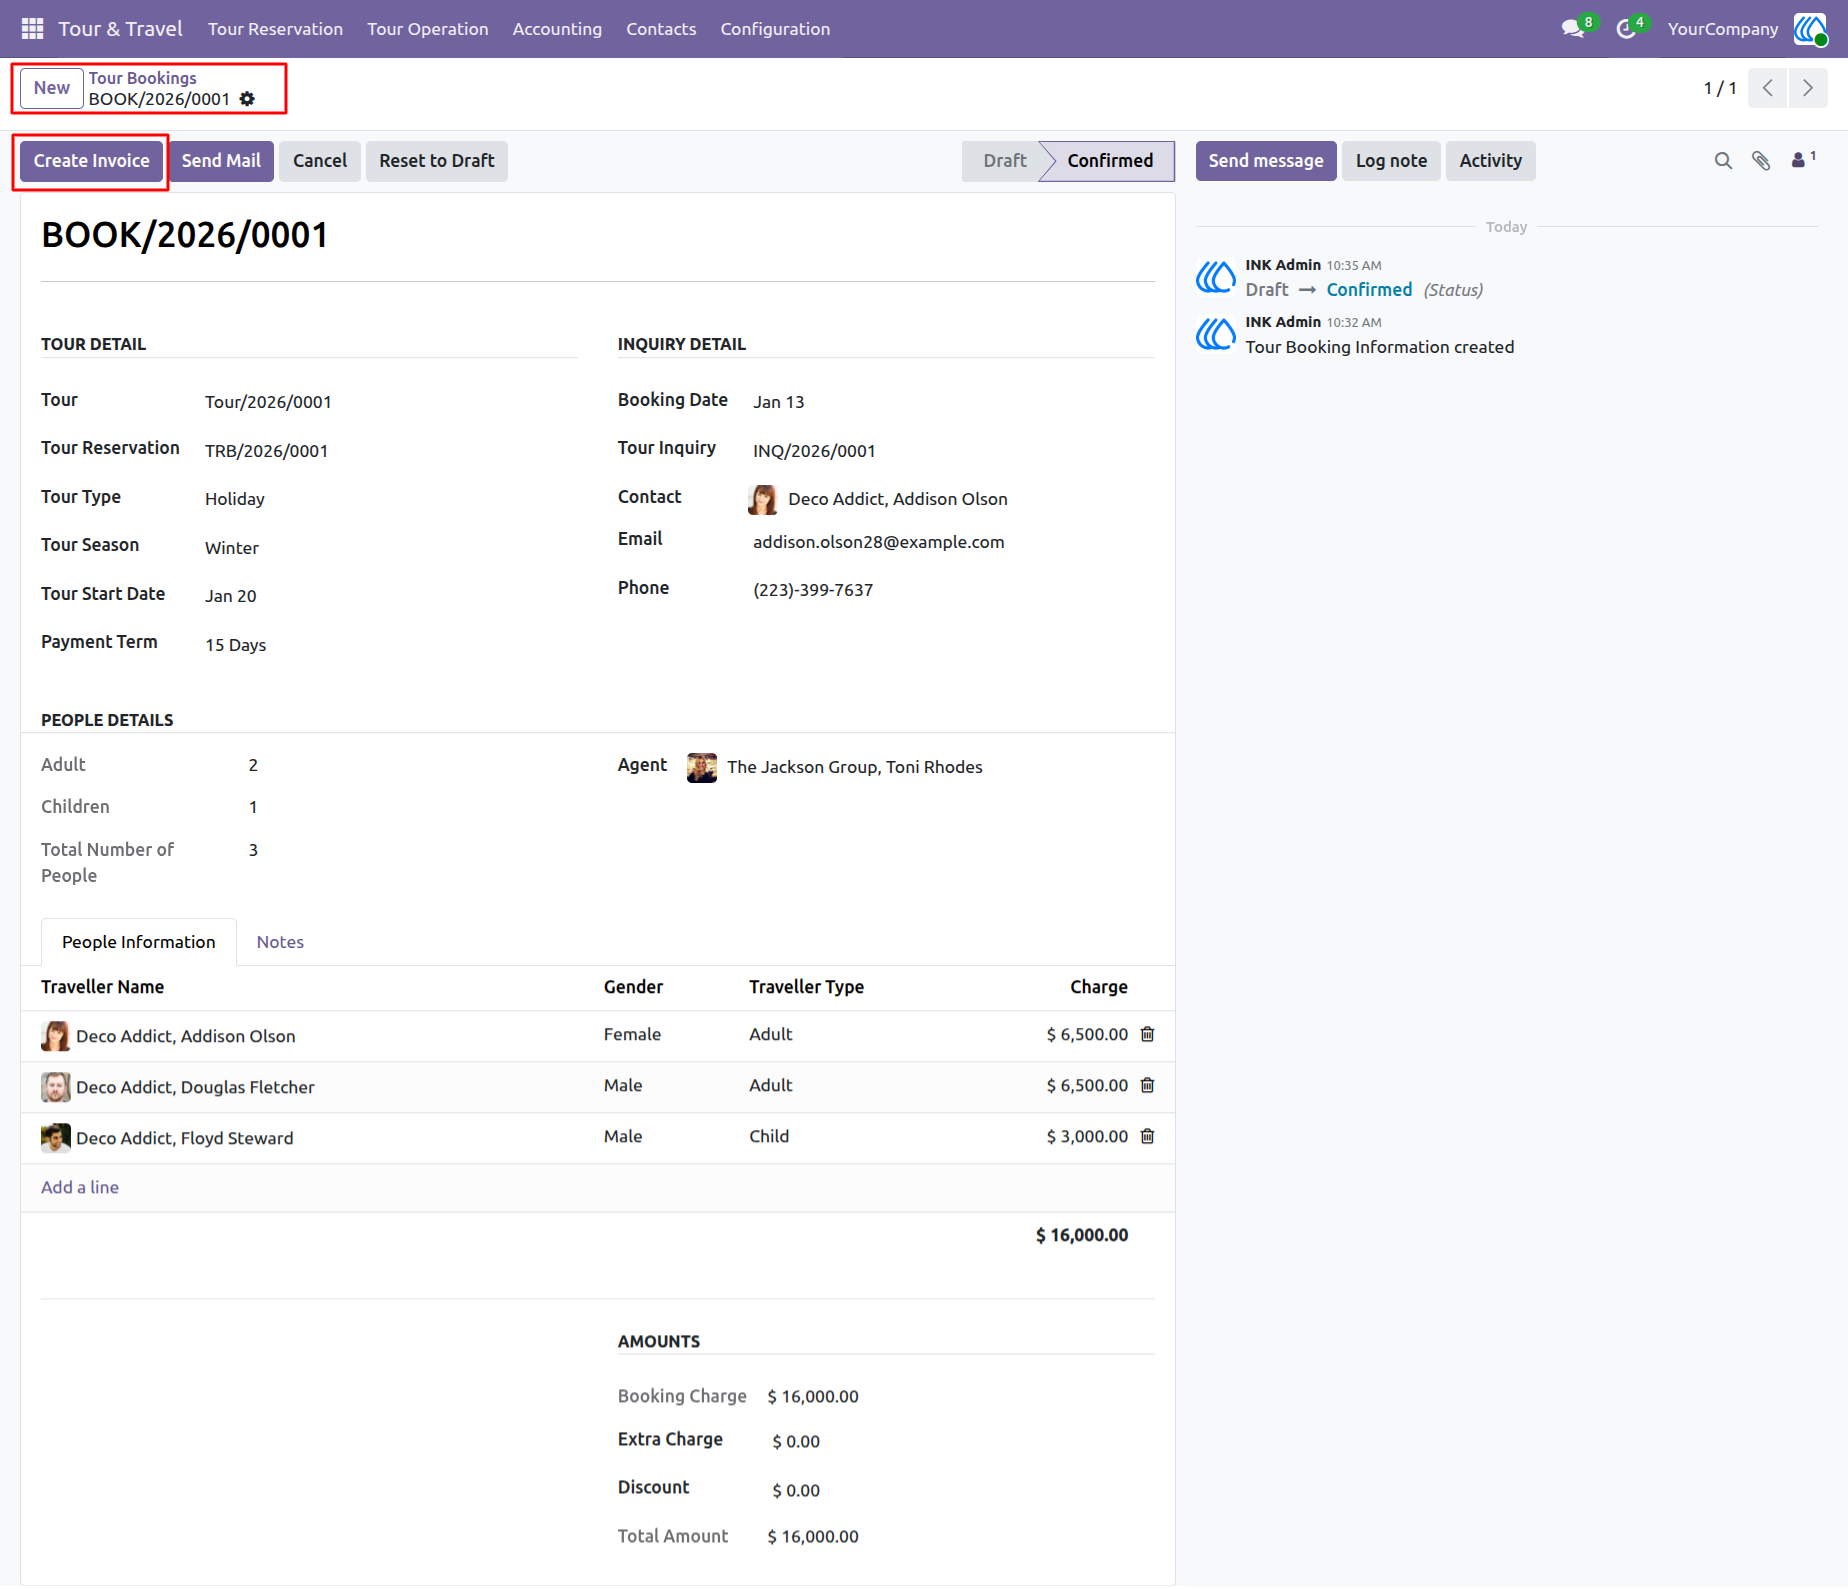Click INK Admin avatar on booking created message
The image size is (1848, 1589).
1216,334
